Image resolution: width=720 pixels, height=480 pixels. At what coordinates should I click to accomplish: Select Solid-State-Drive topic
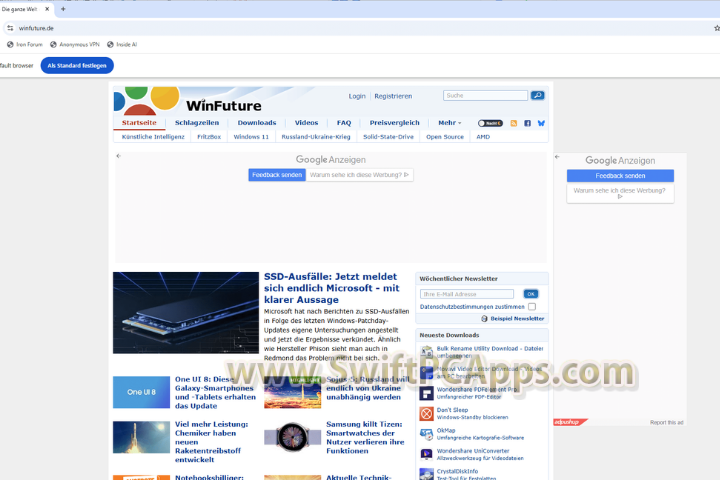(x=388, y=137)
